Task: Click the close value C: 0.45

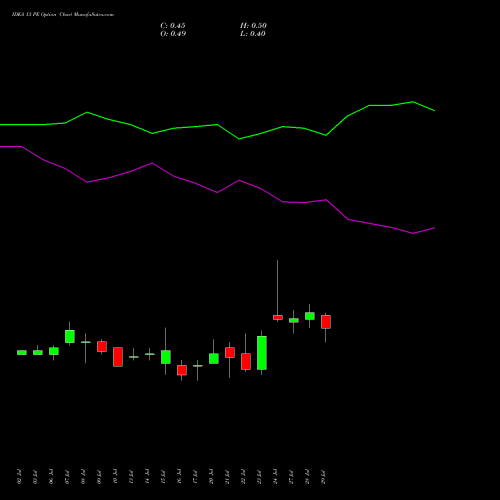Action: pos(173,26)
